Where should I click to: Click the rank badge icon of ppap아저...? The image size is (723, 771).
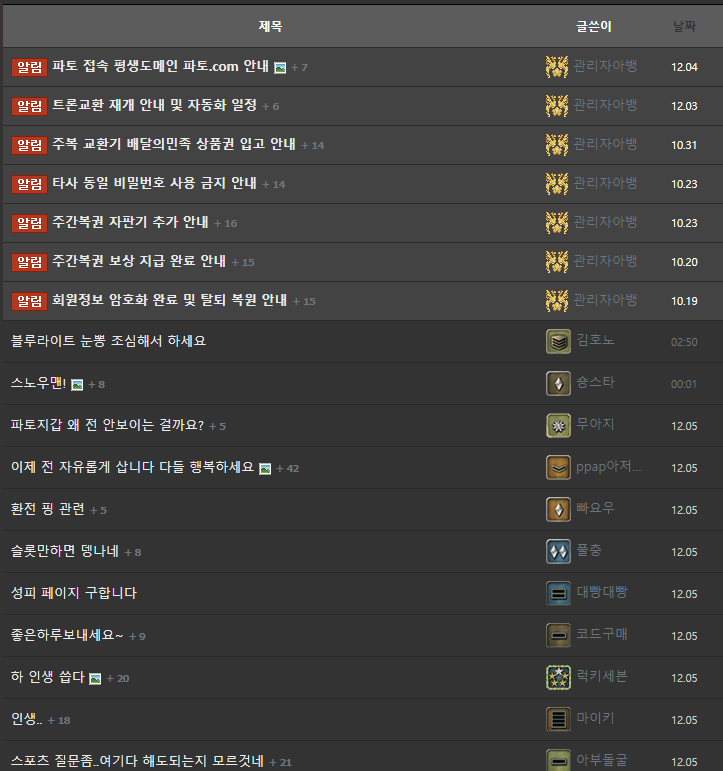558,468
